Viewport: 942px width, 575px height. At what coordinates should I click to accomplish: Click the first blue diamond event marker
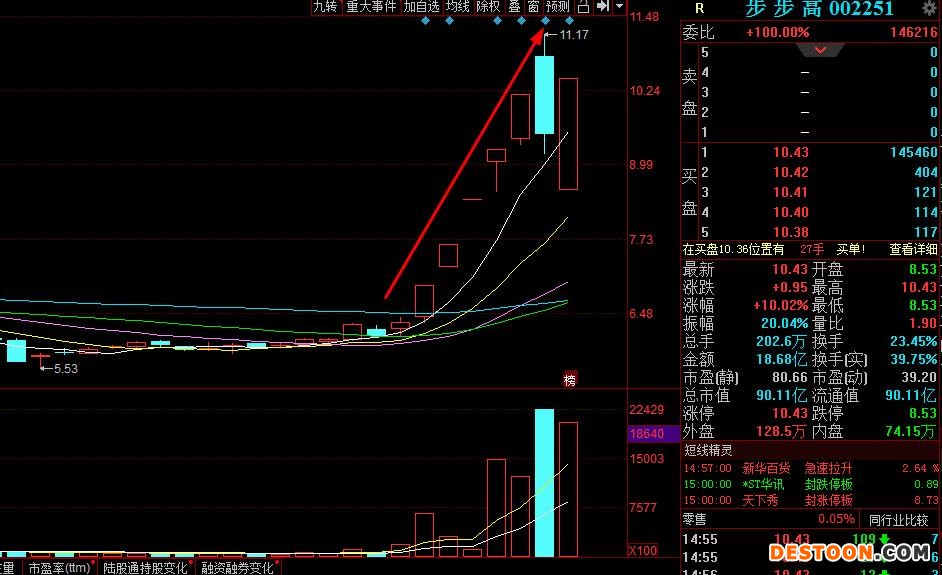tap(425, 21)
